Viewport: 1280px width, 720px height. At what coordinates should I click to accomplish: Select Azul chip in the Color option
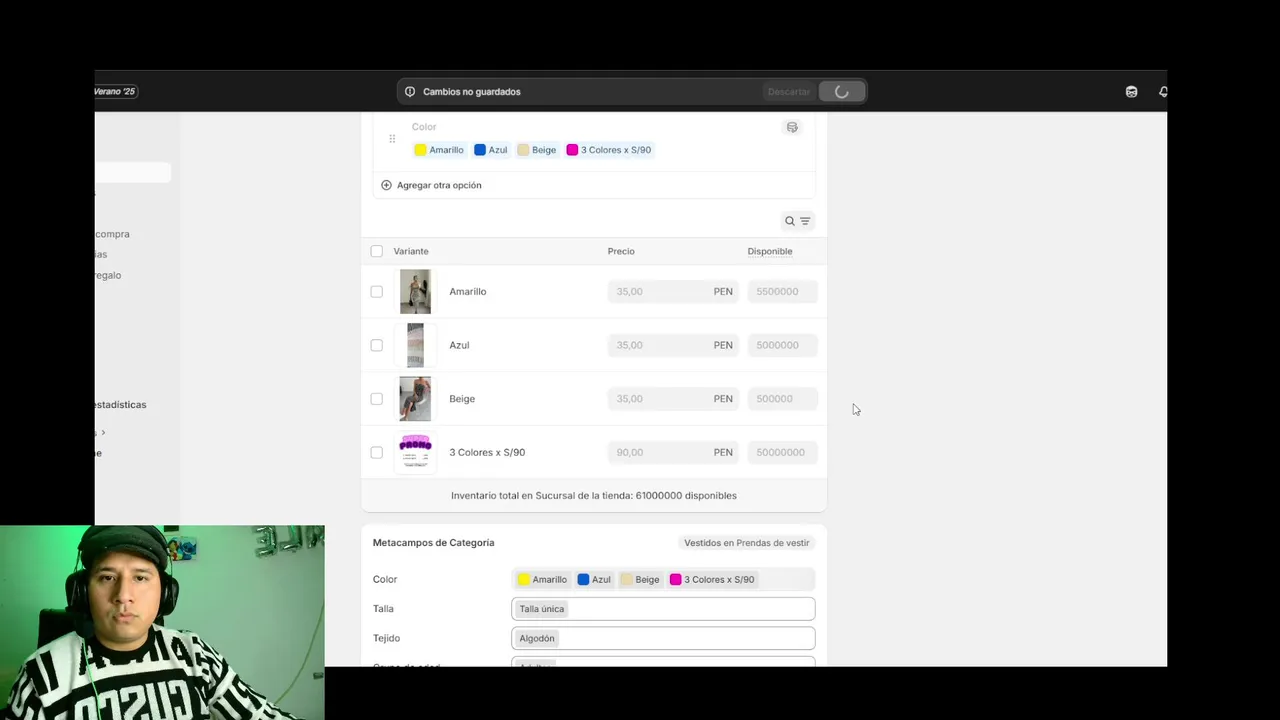[491, 150]
